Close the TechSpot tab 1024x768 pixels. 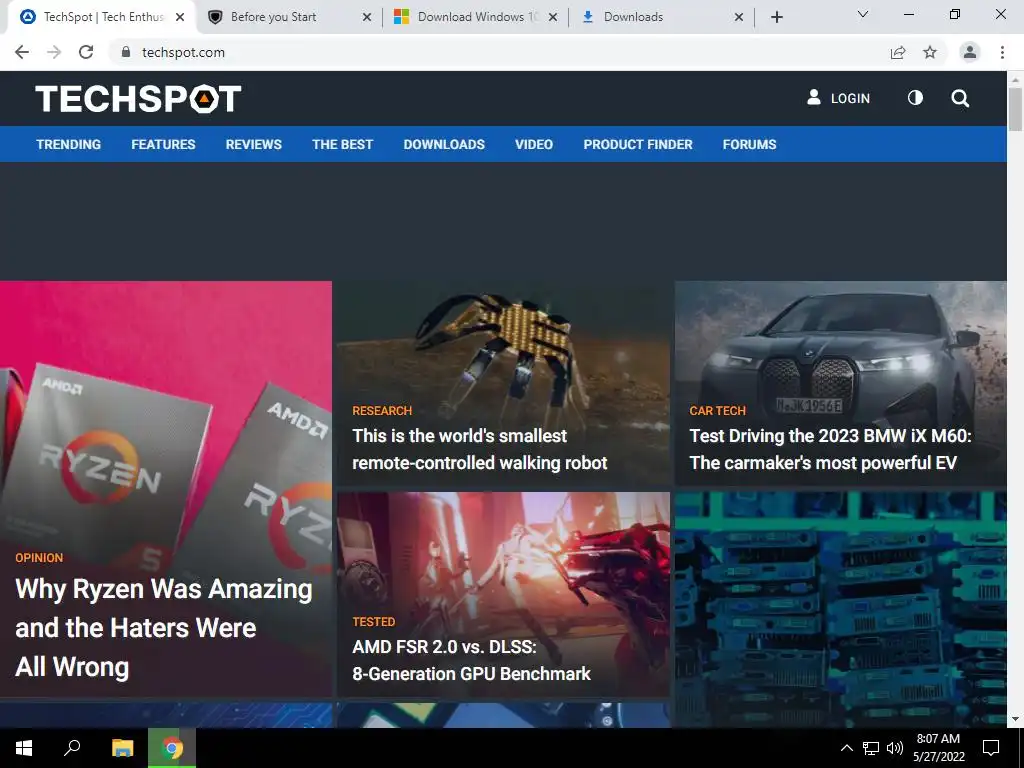[x=180, y=17]
